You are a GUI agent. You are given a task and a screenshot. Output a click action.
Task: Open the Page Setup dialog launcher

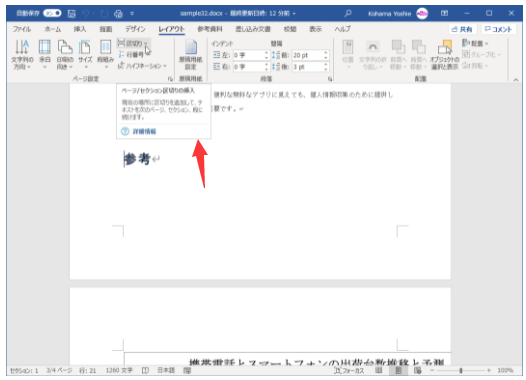pos(170,79)
